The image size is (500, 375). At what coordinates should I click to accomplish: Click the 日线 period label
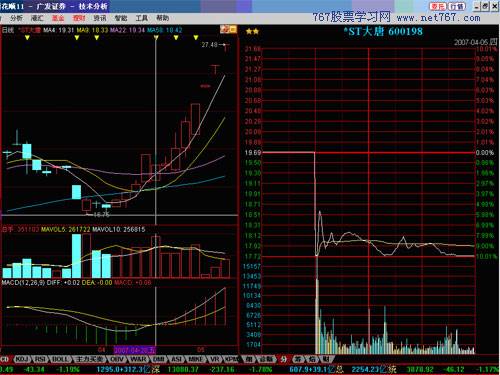8,30
